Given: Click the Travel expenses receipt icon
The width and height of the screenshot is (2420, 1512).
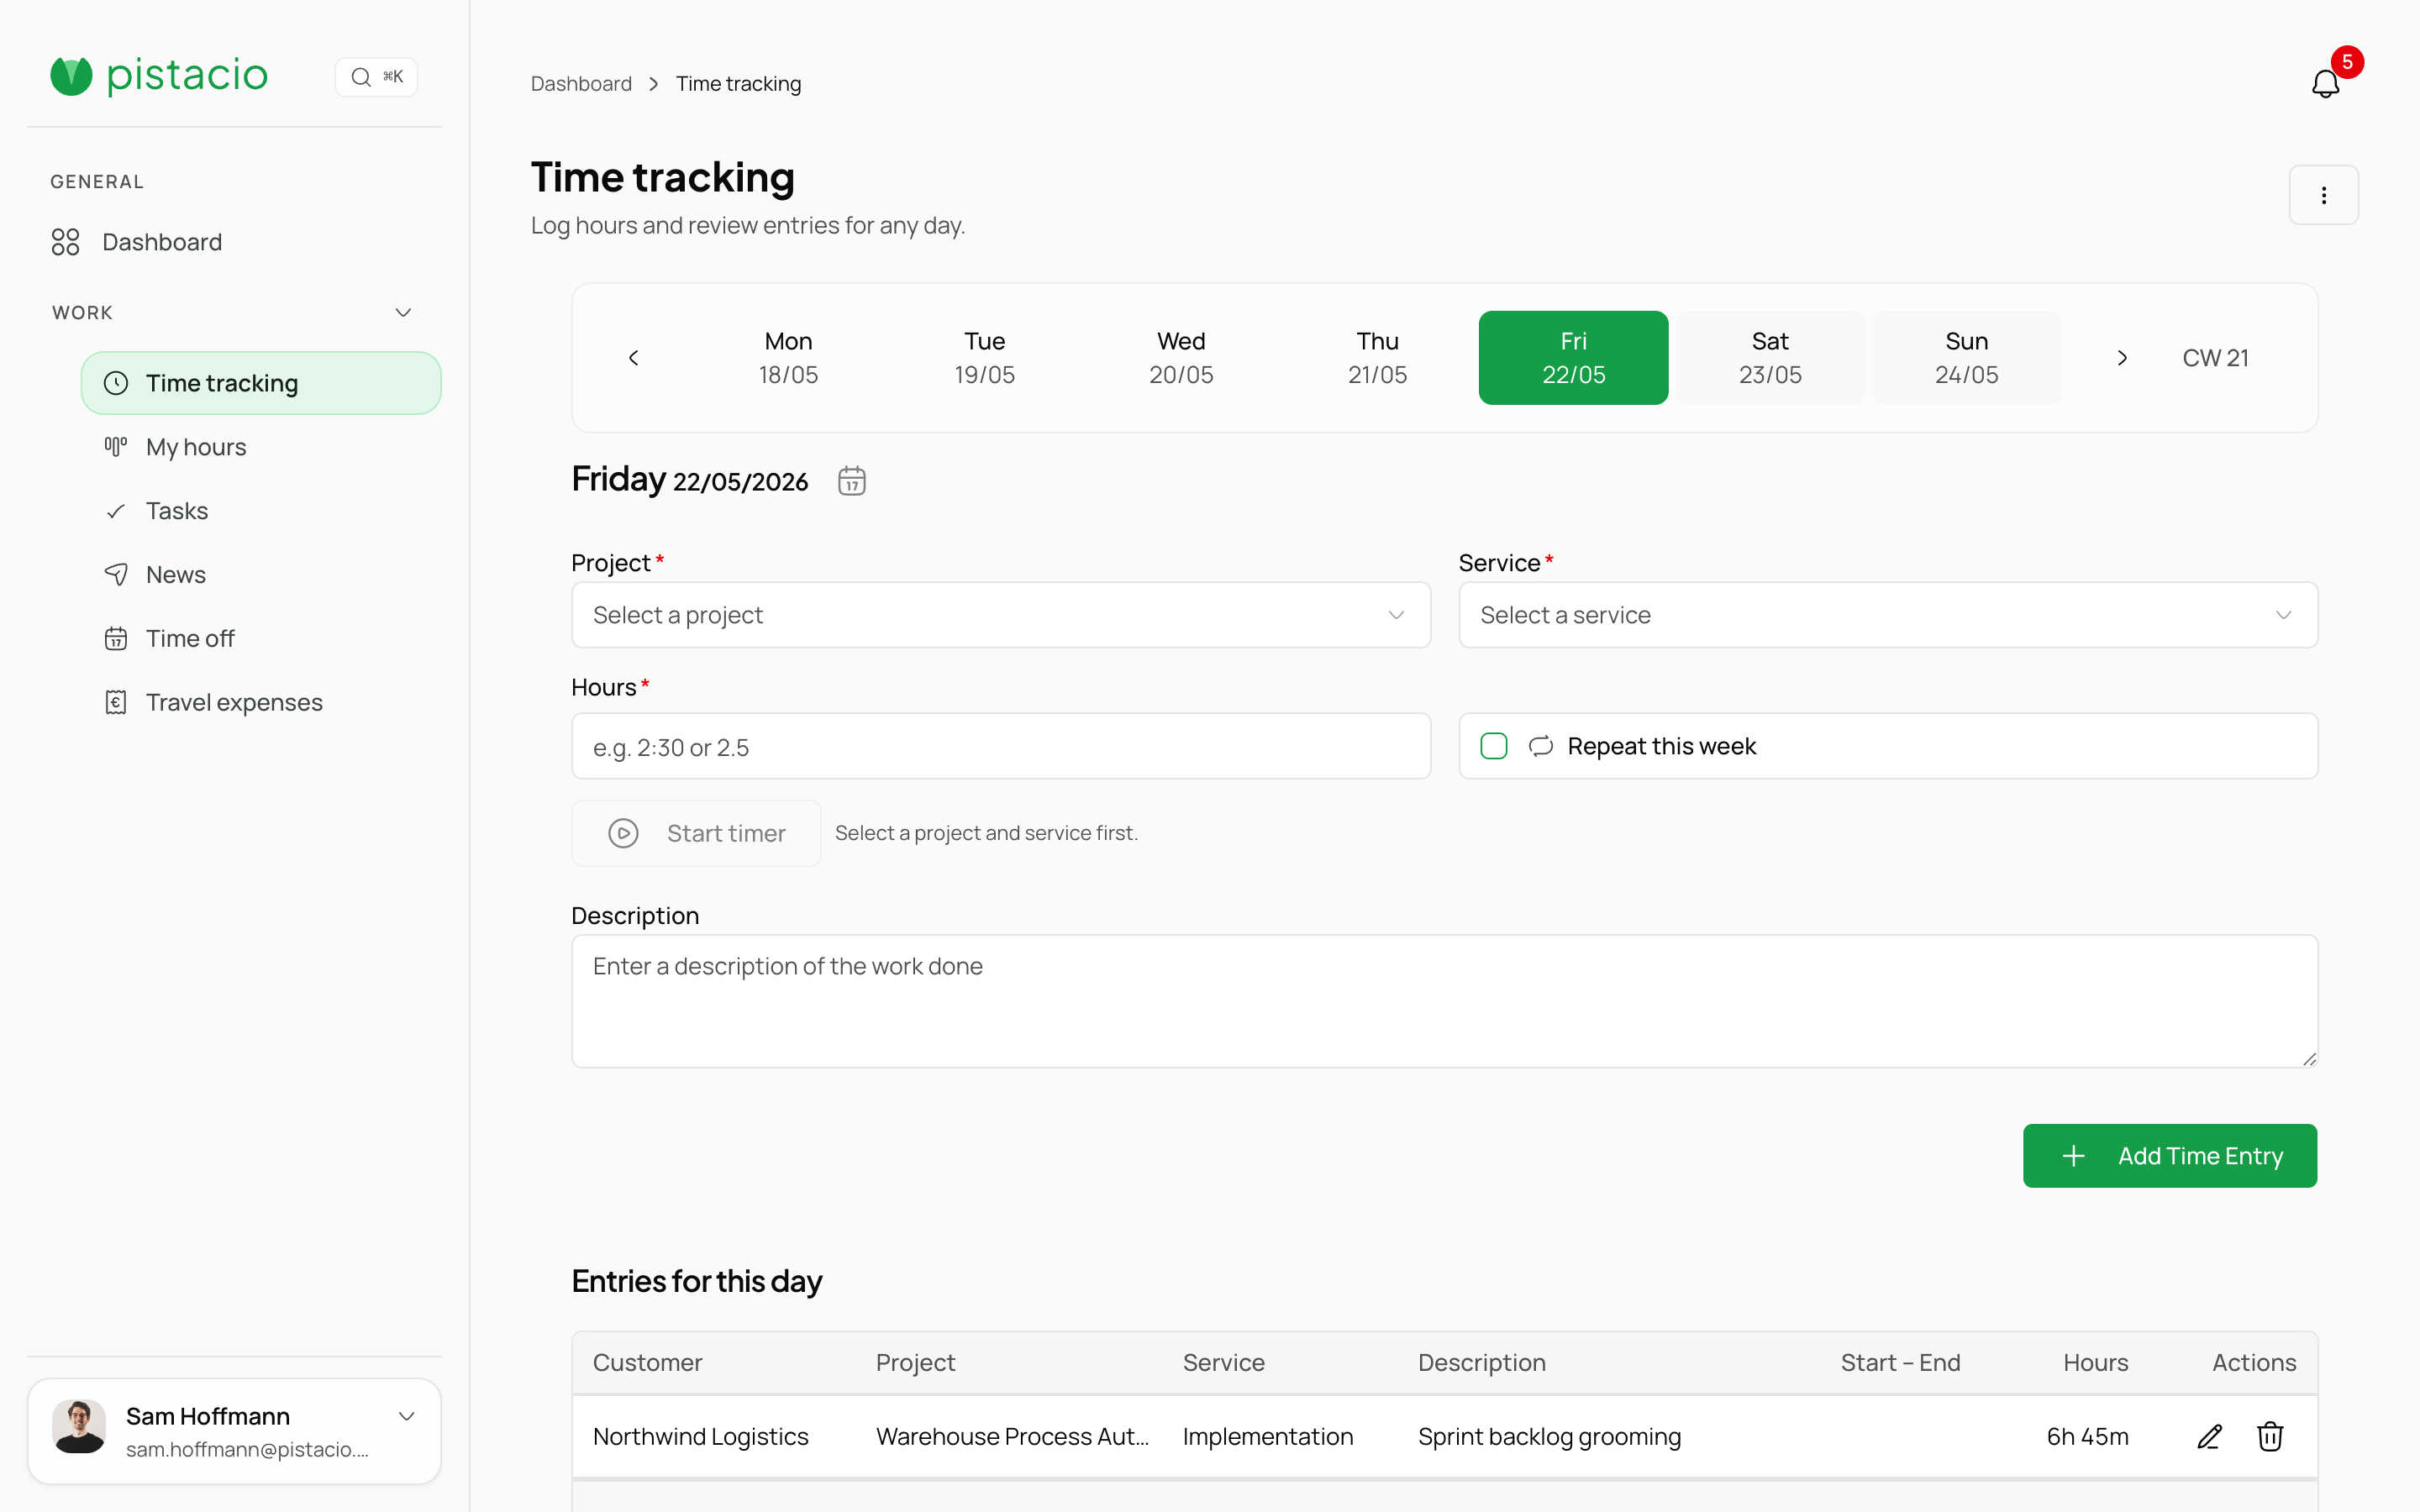Looking at the screenshot, I should click(116, 703).
